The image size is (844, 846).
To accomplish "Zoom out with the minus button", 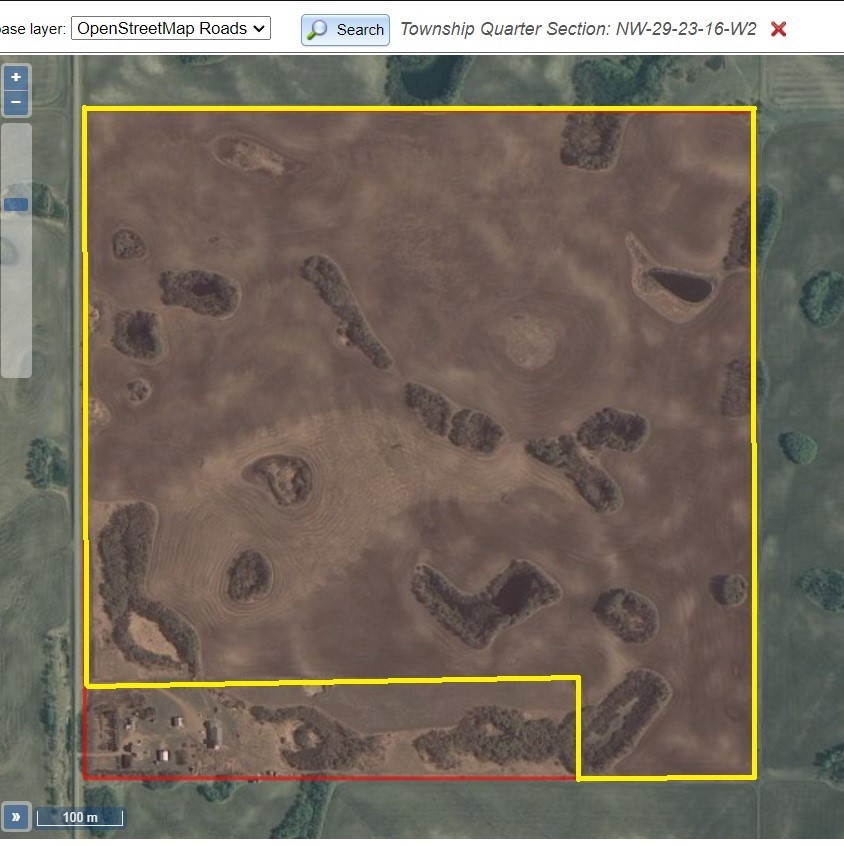I will 16,102.
